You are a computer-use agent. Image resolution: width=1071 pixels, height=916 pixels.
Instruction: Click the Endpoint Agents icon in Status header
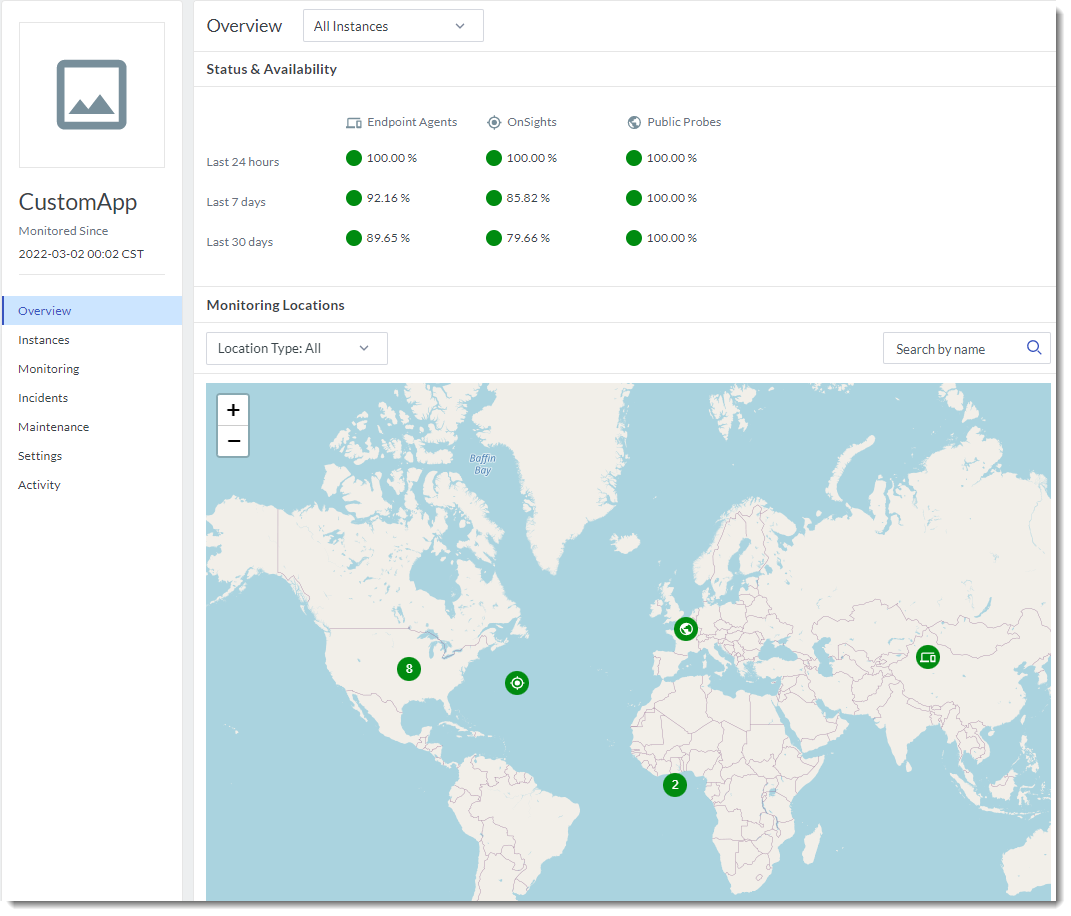coord(352,122)
